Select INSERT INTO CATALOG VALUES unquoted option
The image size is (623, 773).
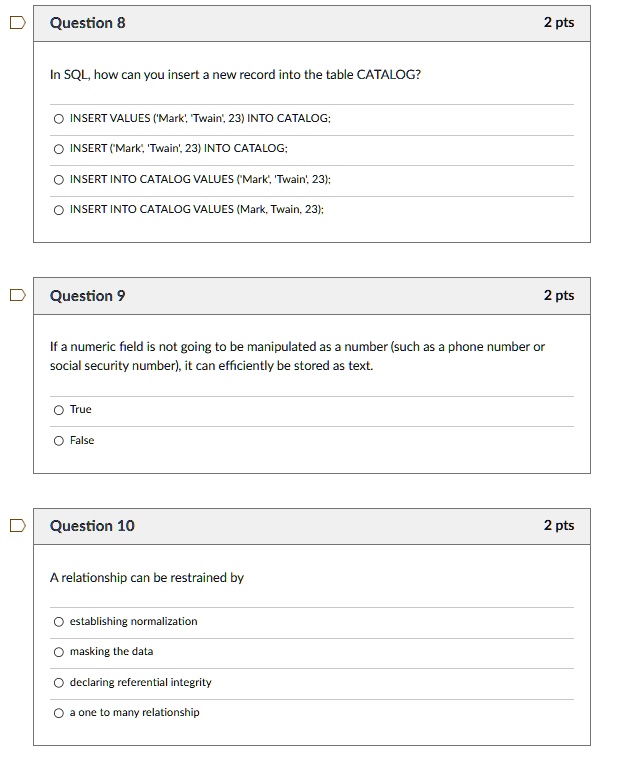coord(59,210)
